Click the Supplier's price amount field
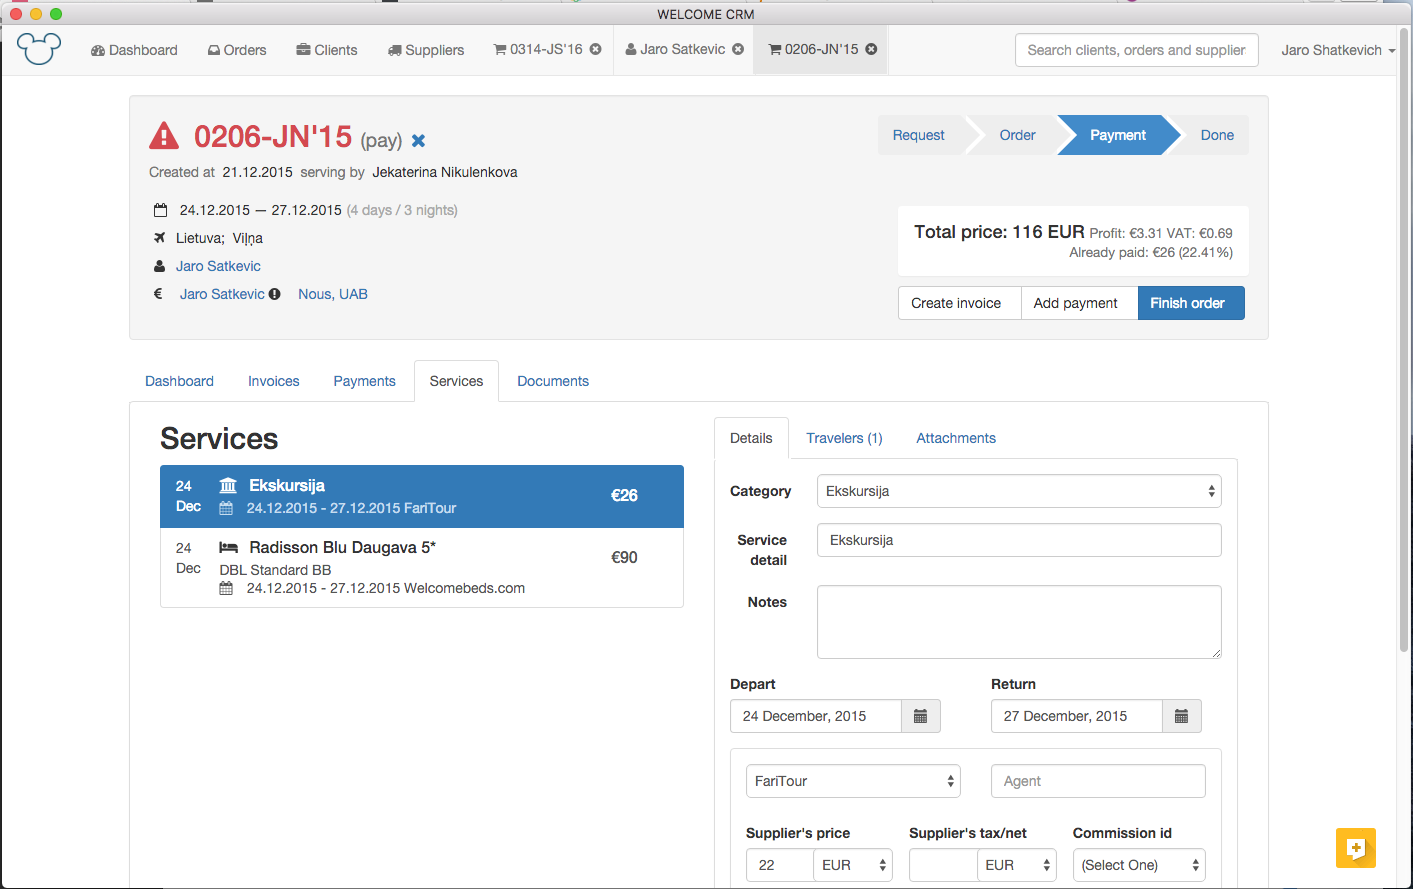Screen dimensions: 1413x889 [780, 865]
